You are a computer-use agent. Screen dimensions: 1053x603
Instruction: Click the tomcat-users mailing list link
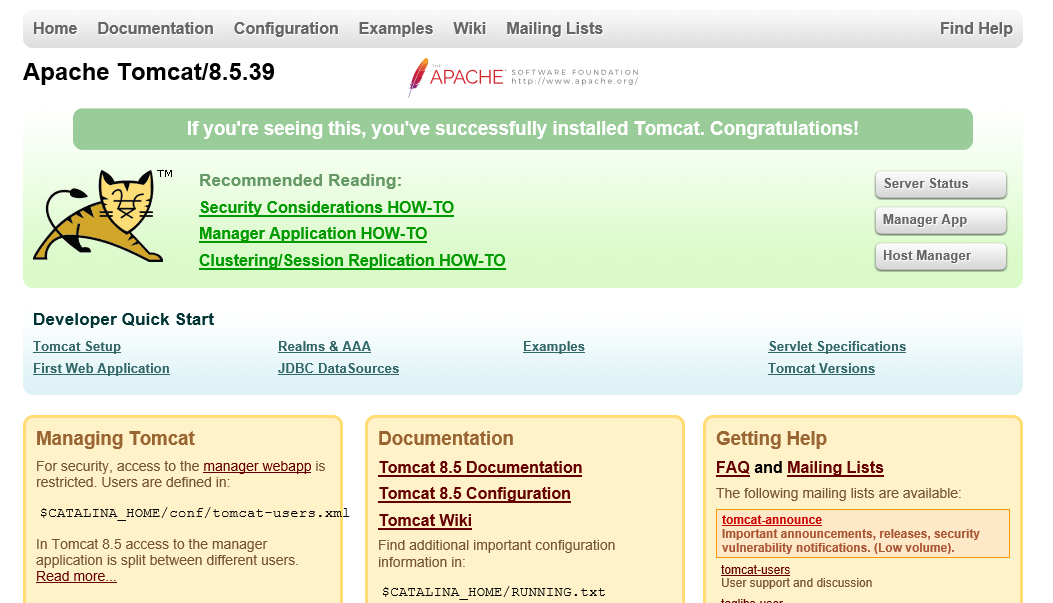click(756, 569)
